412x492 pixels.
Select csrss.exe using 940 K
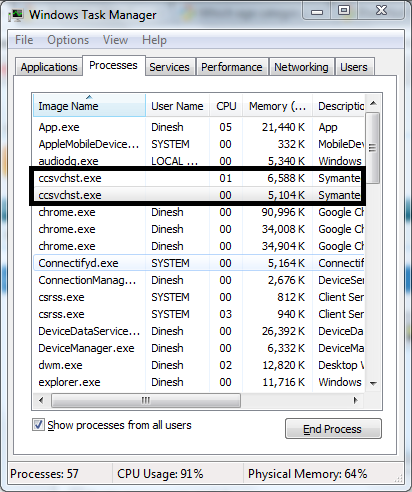[x=199, y=314]
